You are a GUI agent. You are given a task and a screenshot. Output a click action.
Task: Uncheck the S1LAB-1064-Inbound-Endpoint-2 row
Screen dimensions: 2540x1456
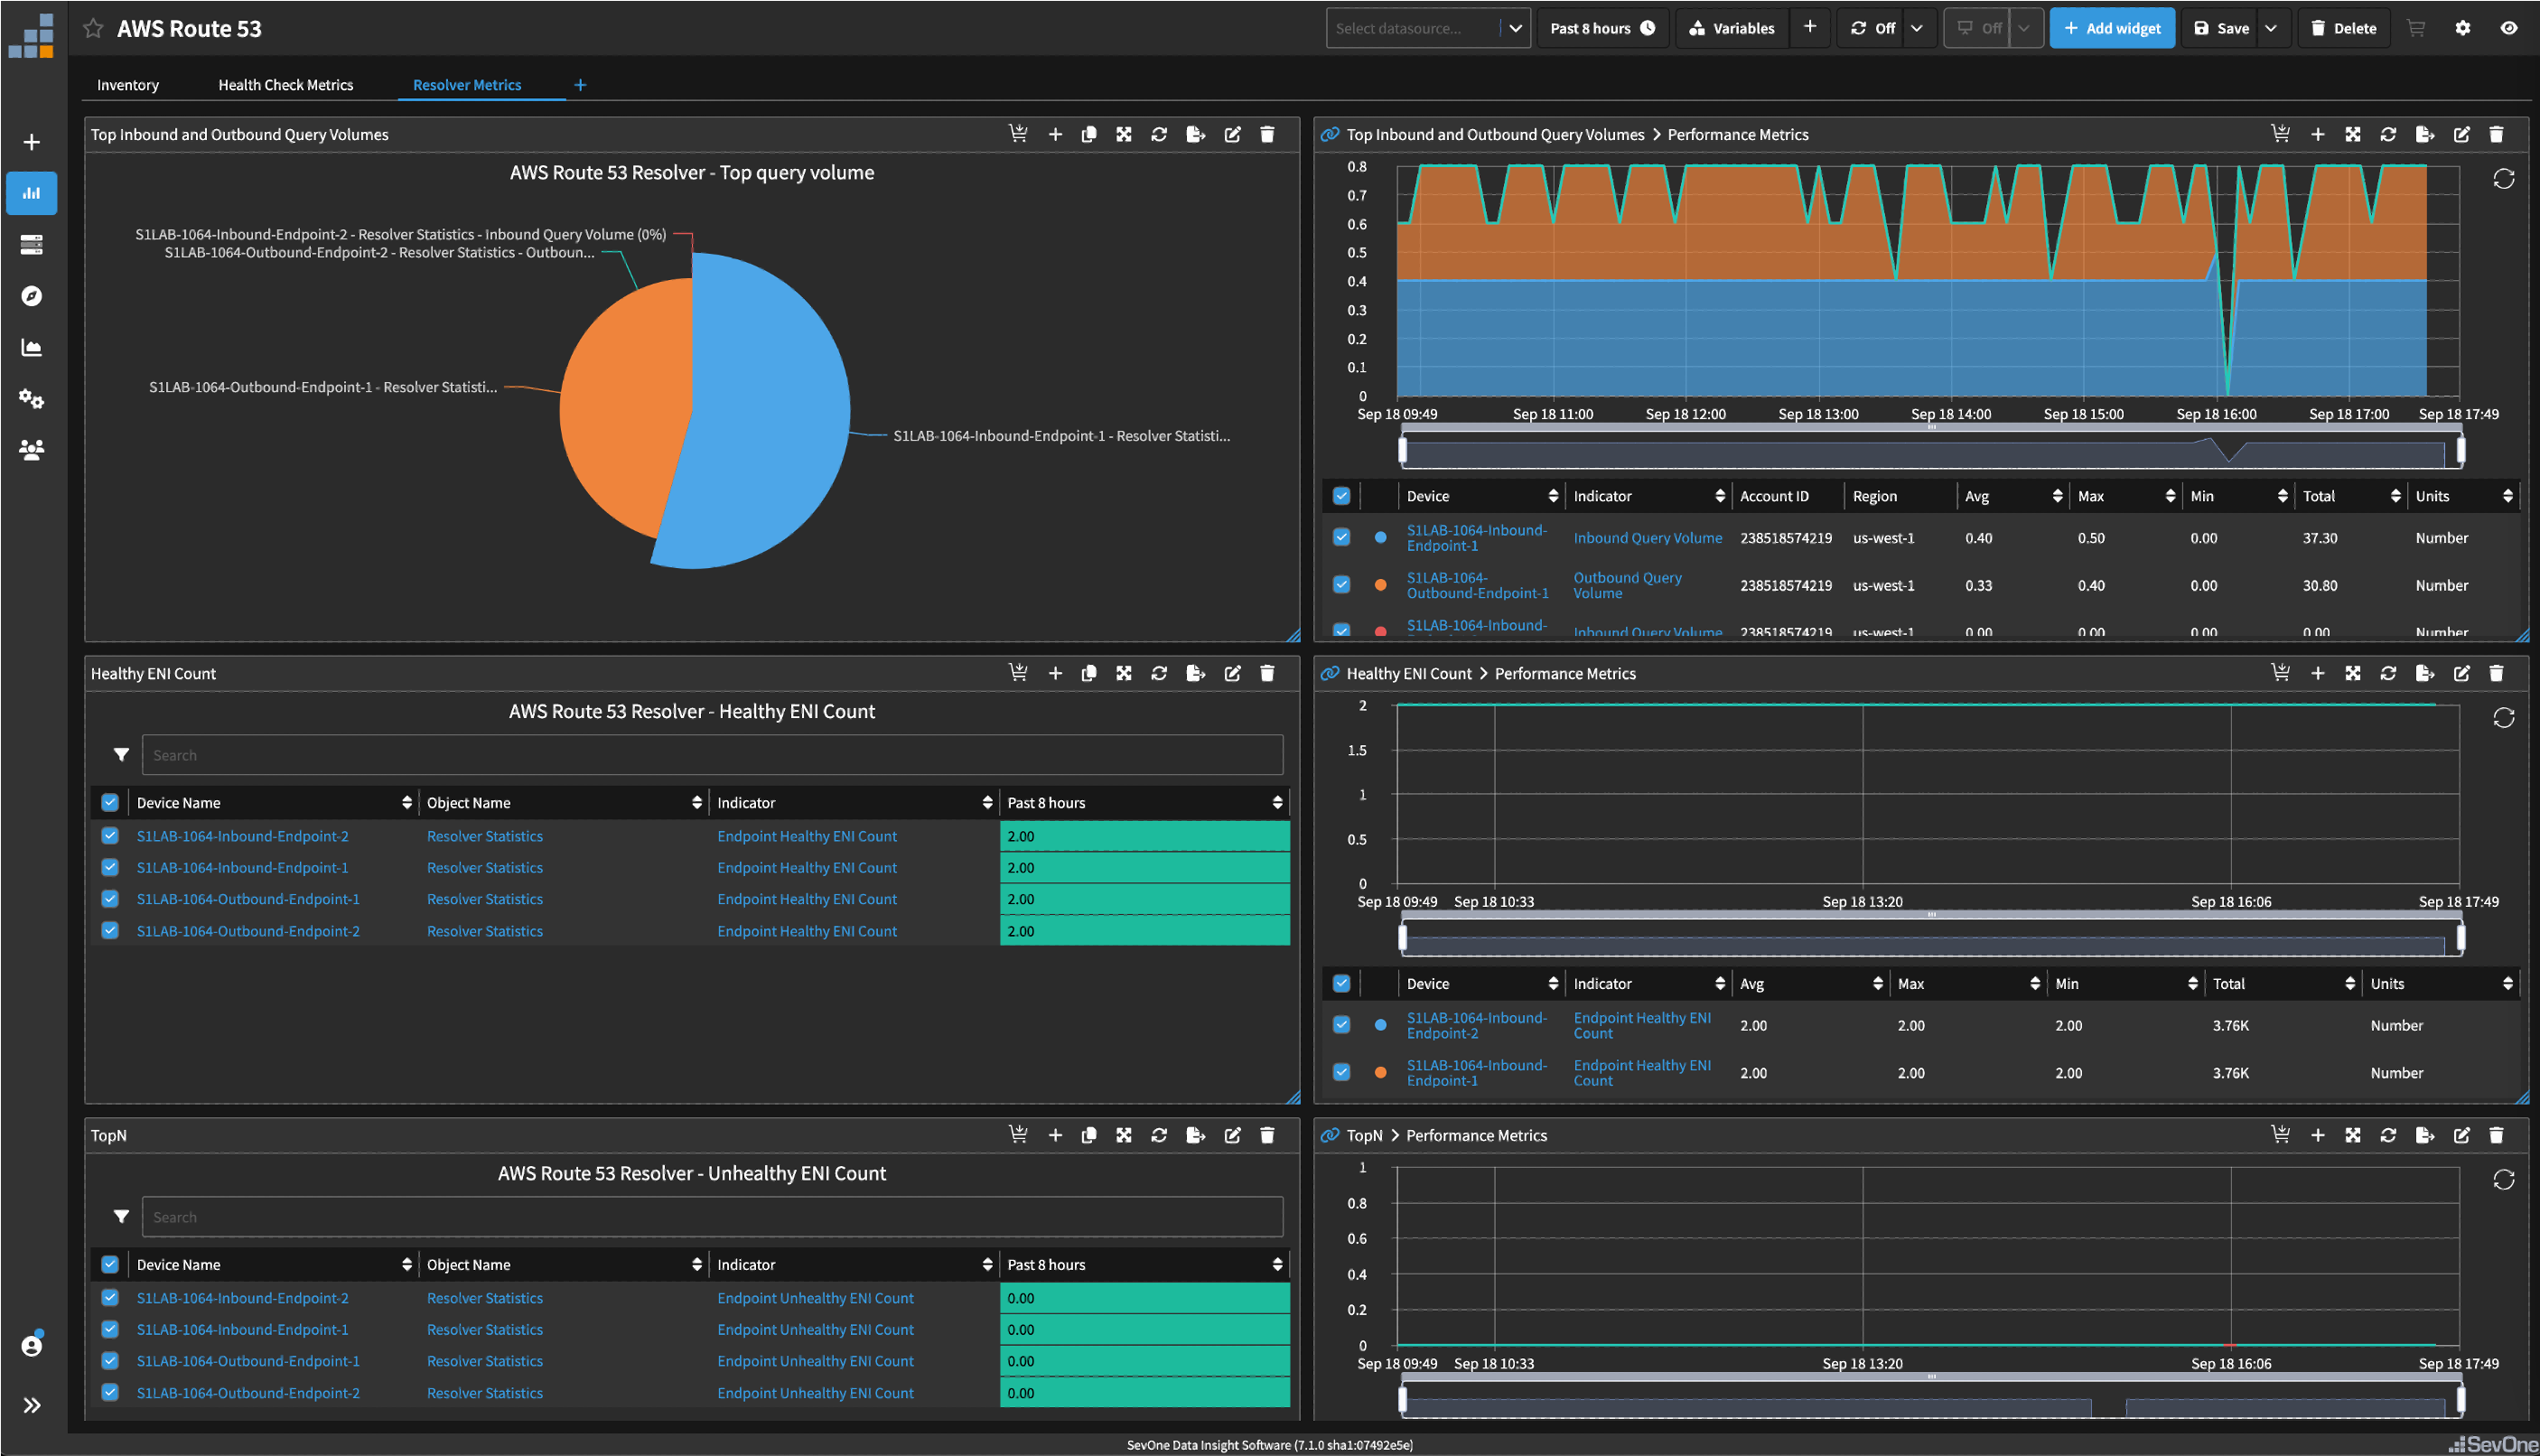(109, 835)
